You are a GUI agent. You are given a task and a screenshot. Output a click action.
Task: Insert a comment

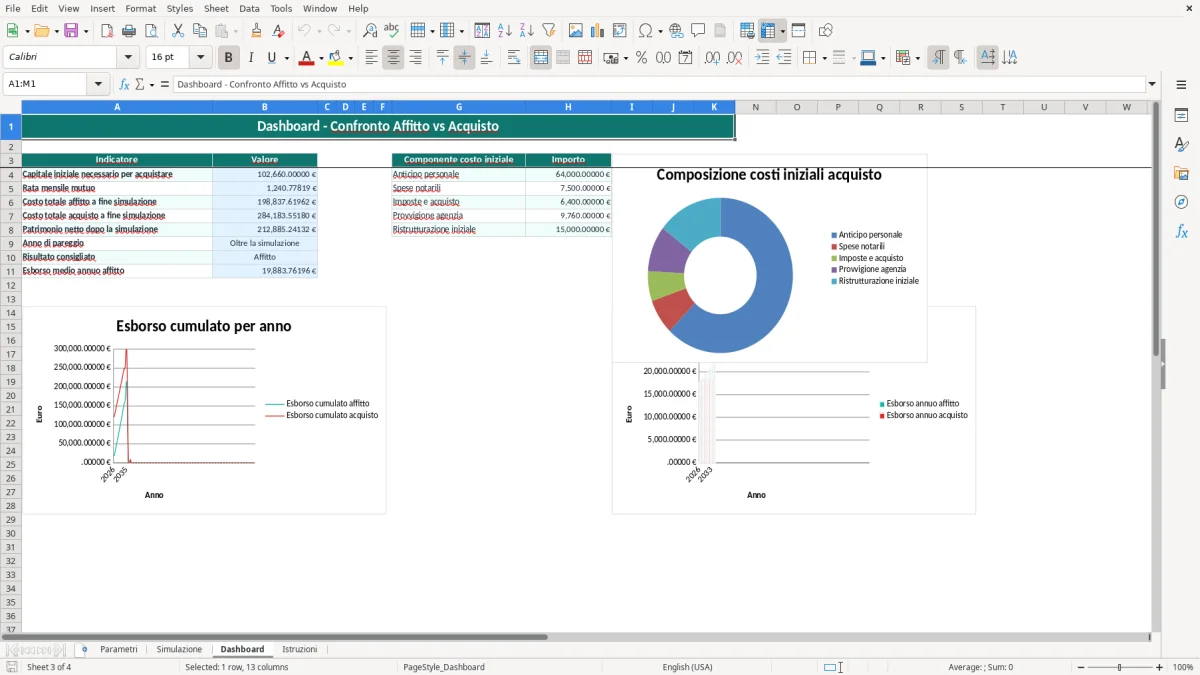[698, 31]
